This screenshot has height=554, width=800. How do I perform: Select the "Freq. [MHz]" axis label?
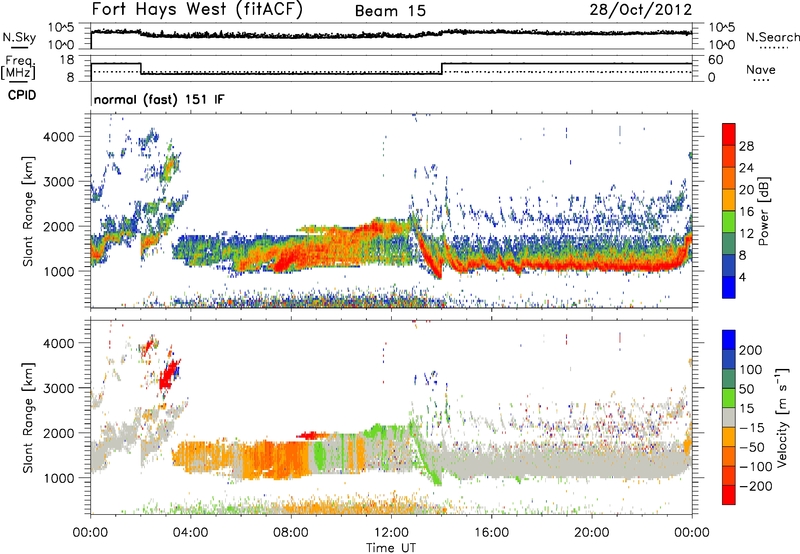19,67
